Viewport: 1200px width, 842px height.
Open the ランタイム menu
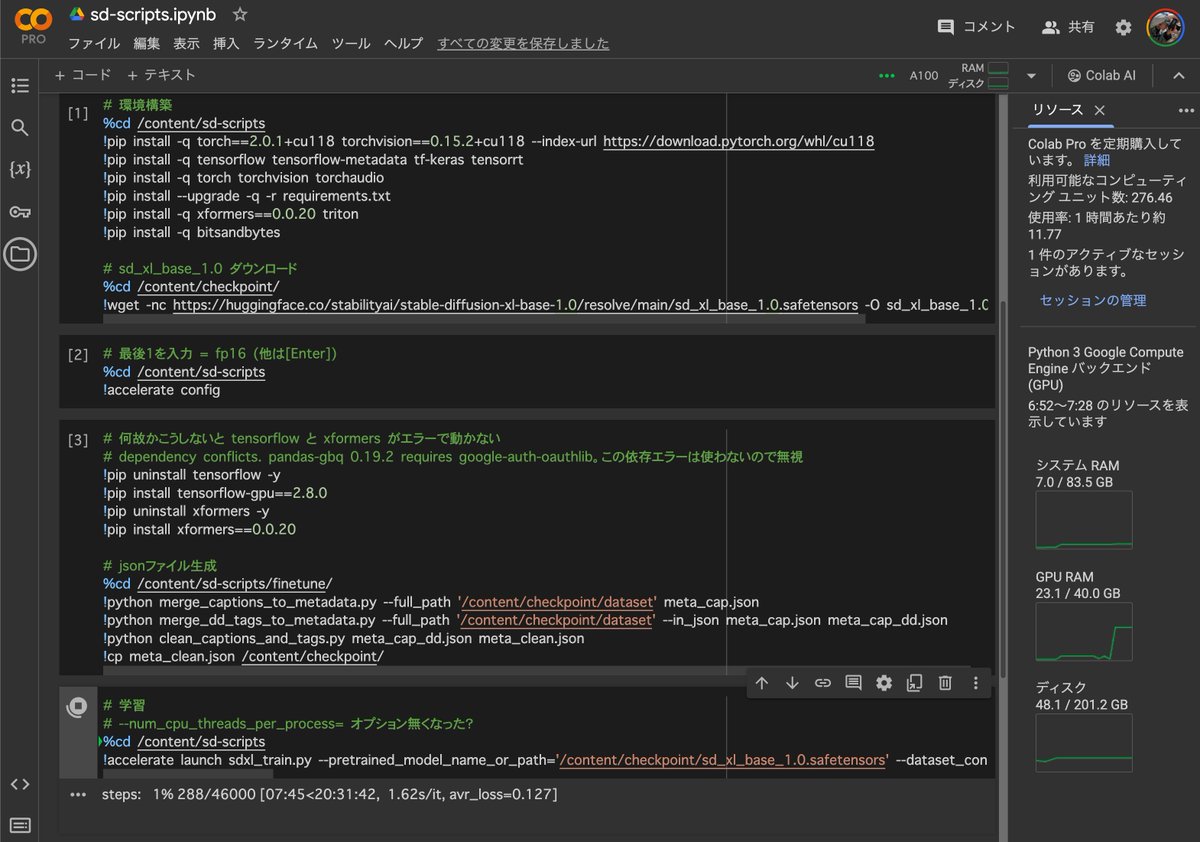[286, 44]
